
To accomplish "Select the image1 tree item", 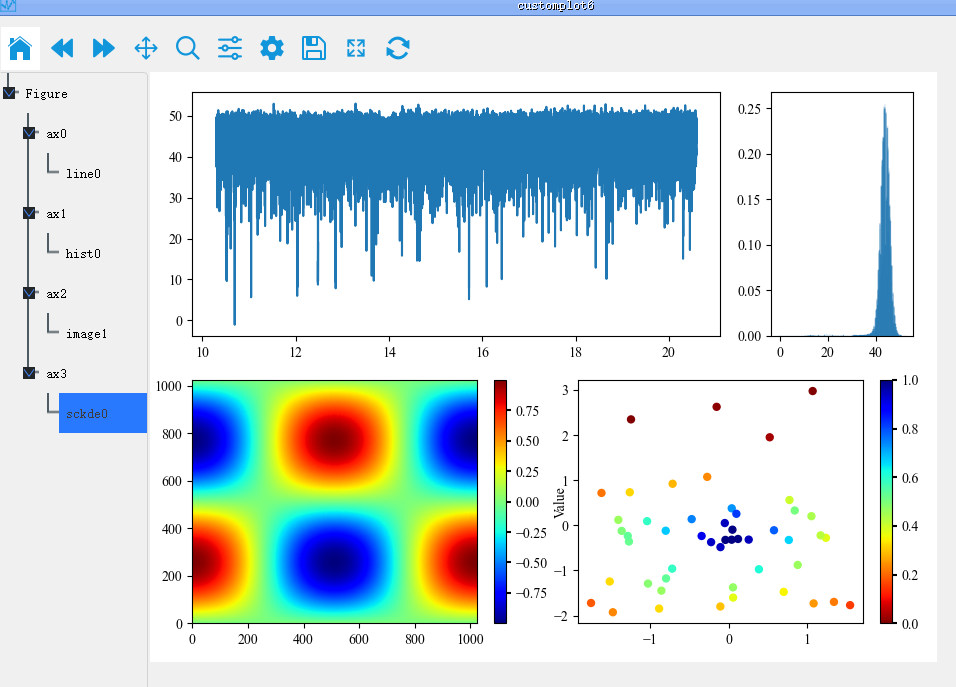I will 87,334.
